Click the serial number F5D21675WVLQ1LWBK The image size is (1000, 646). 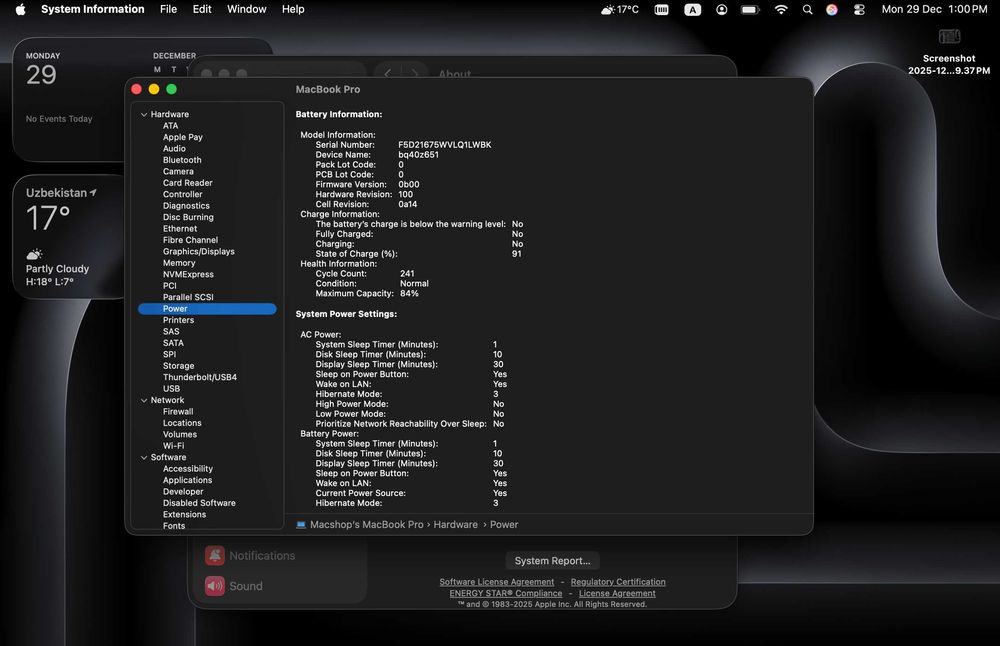(445, 145)
